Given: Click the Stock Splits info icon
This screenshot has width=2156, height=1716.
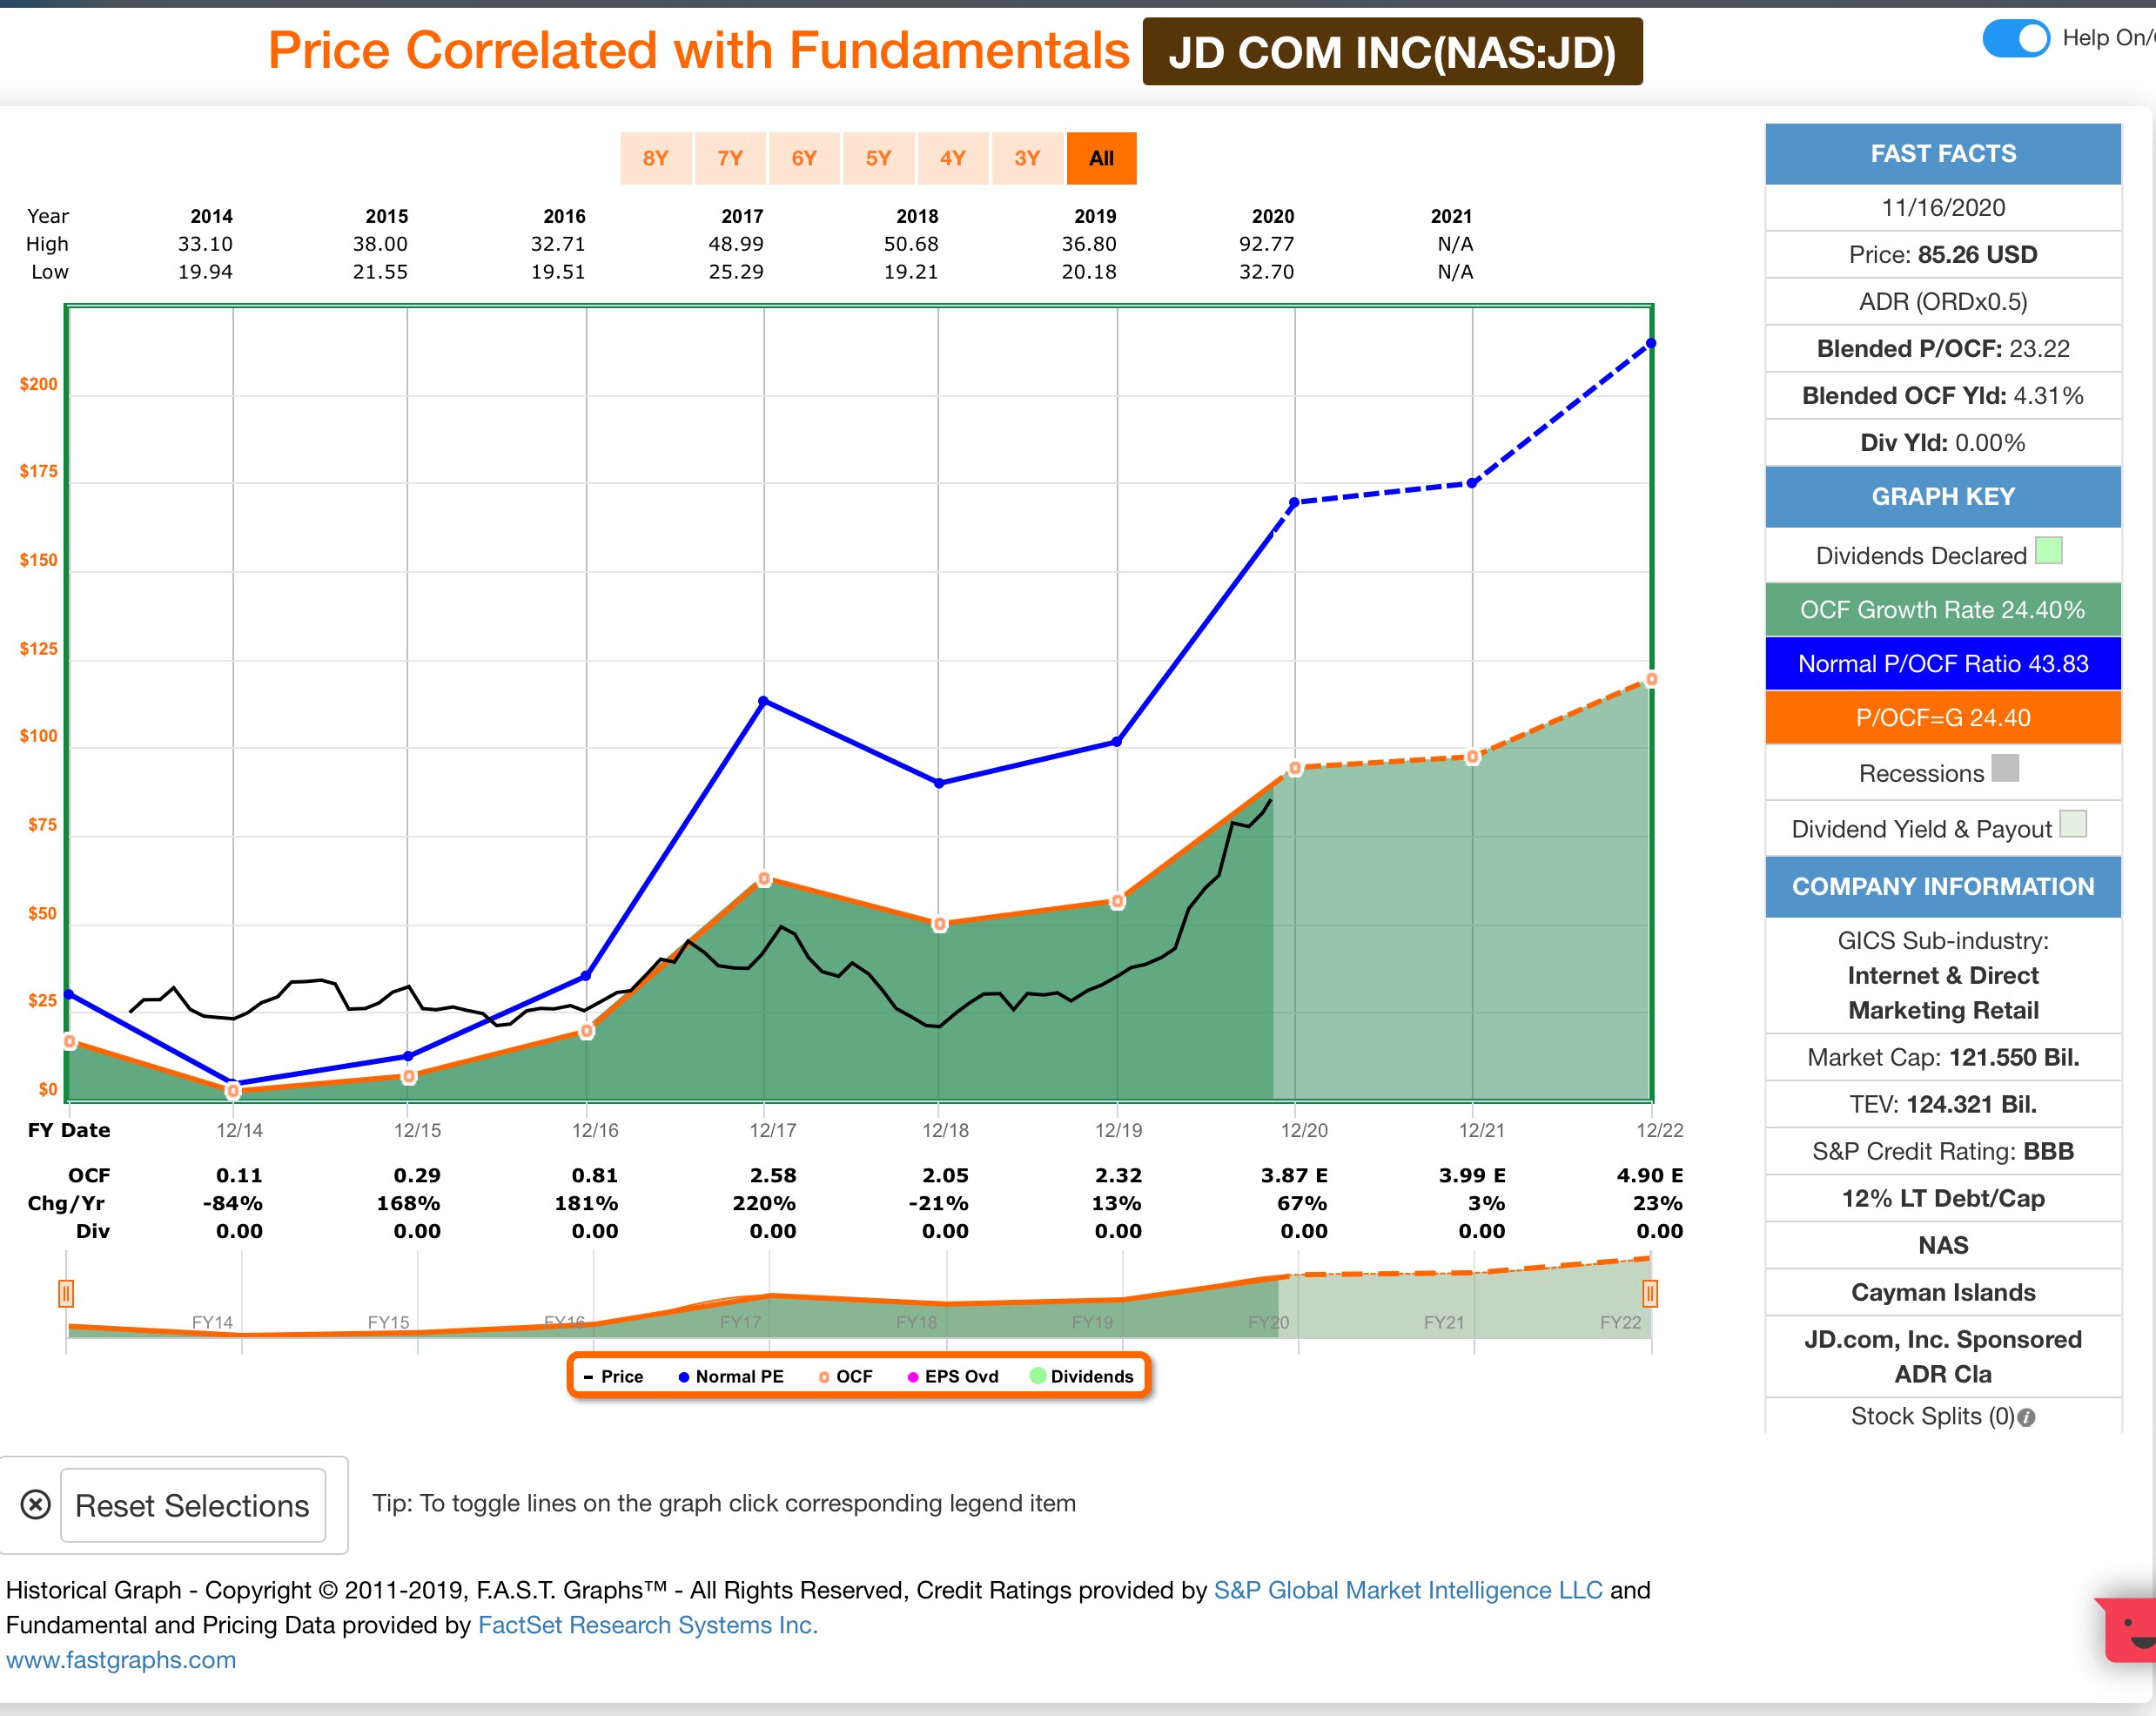Looking at the screenshot, I should (2026, 1417).
